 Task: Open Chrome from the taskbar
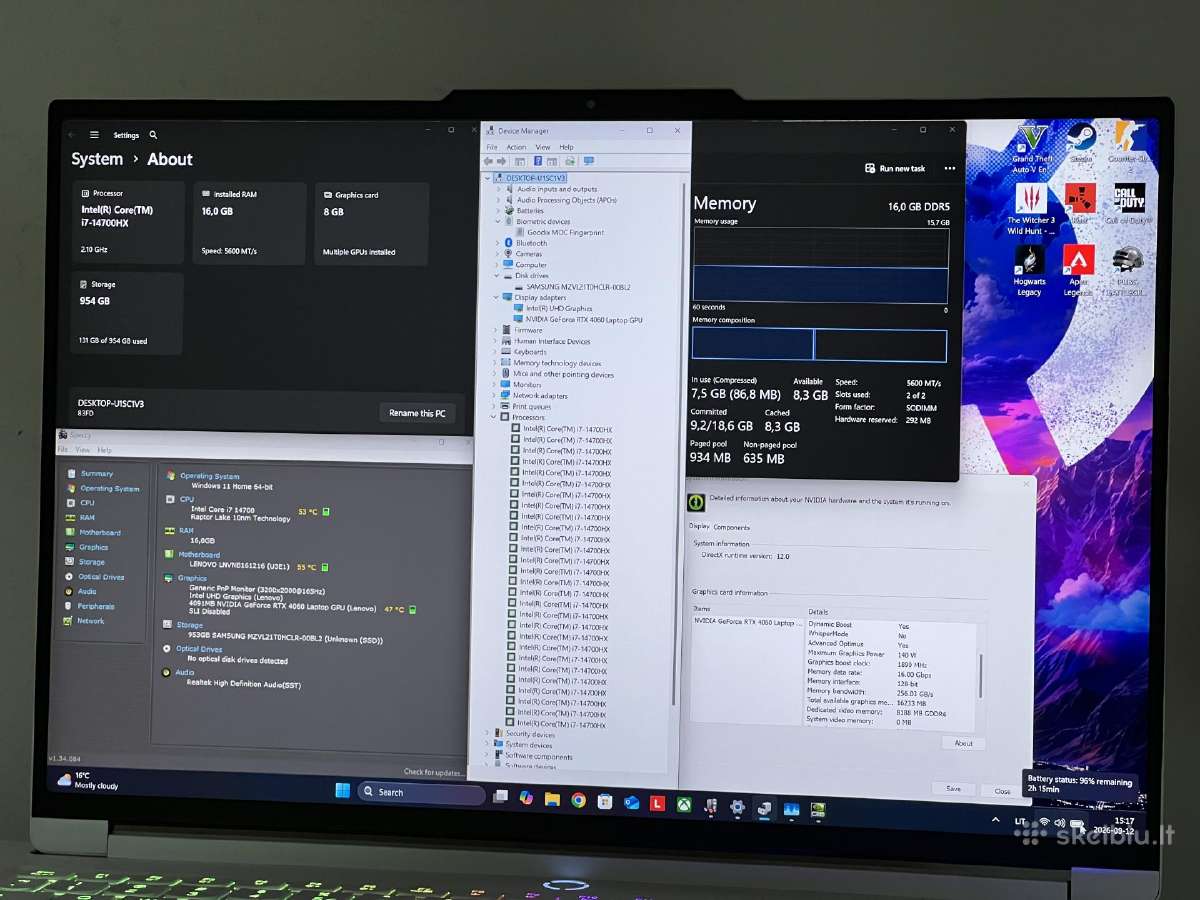click(x=579, y=800)
